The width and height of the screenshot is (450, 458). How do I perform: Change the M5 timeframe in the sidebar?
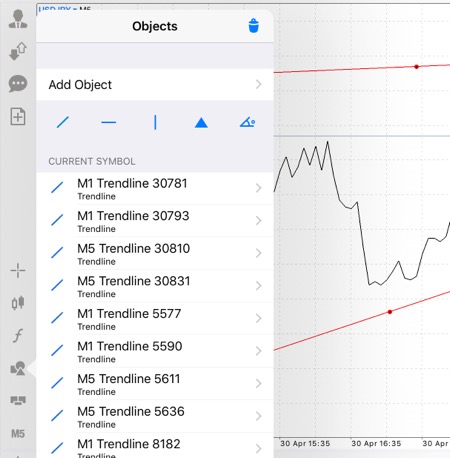click(18, 434)
